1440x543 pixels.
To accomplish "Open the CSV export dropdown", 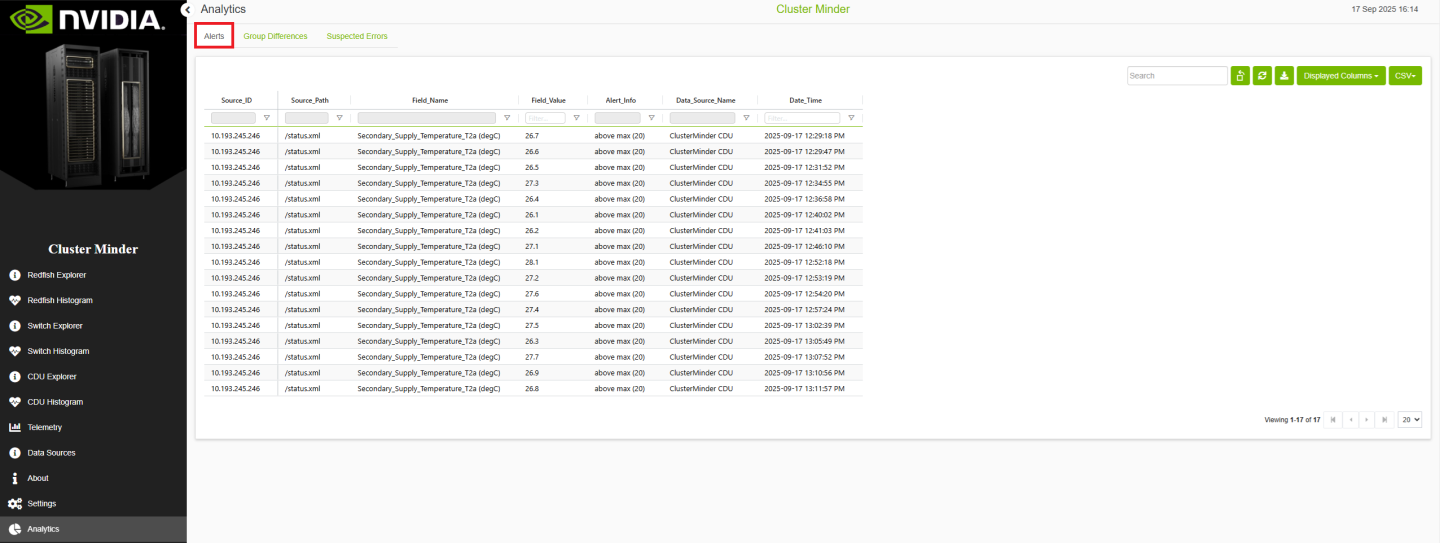I will click(1405, 76).
